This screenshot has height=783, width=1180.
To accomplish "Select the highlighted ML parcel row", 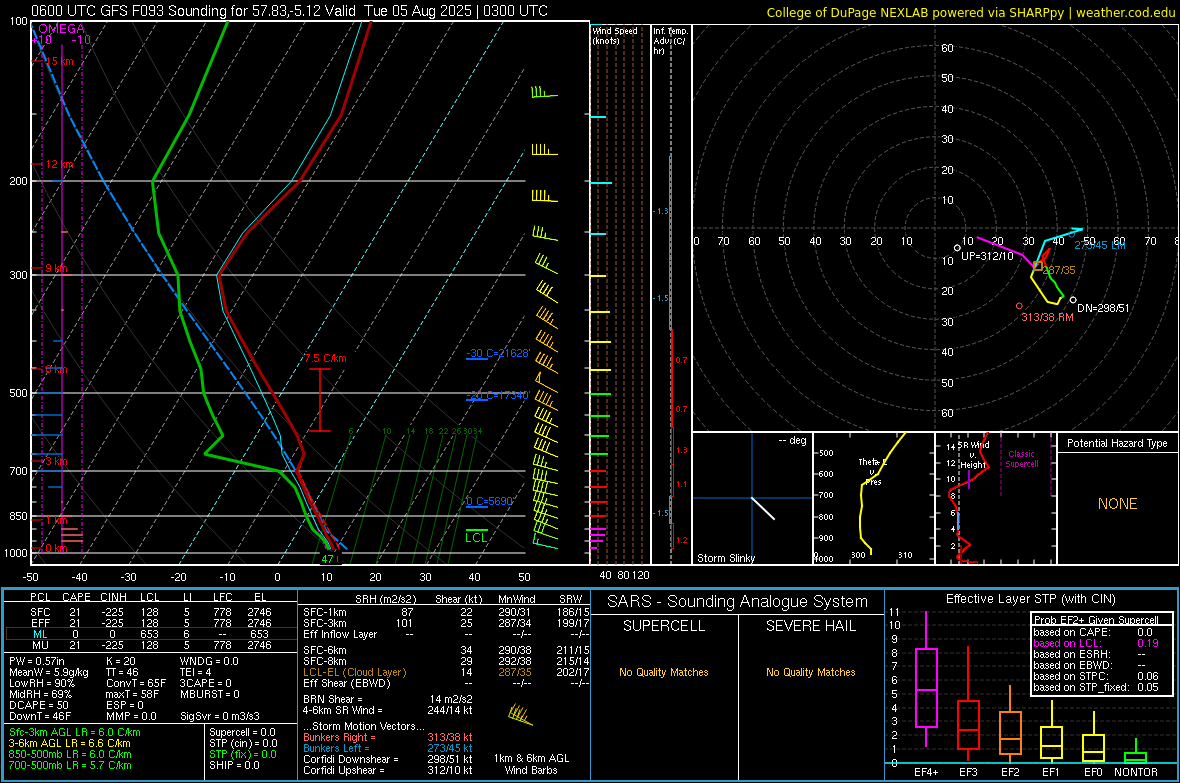I will coord(150,634).
